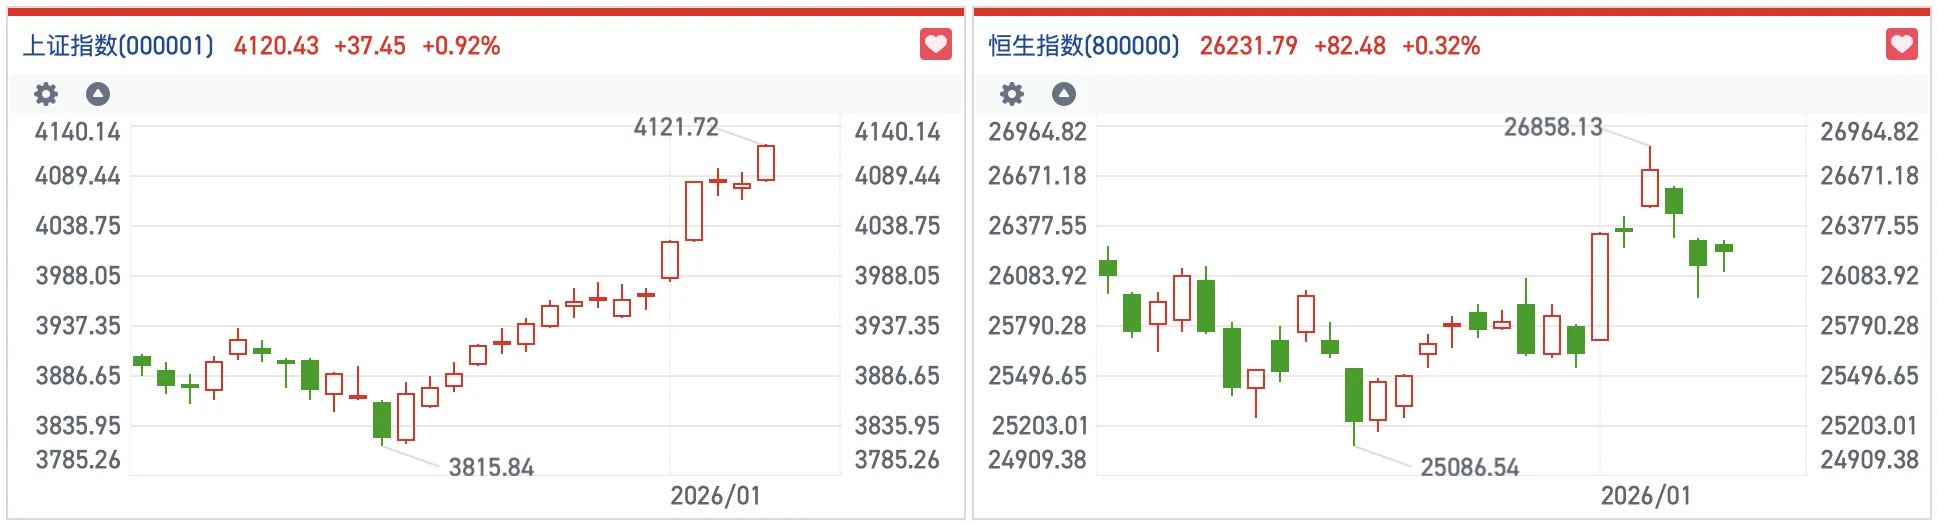Click the 3815.84 low price label
This screenshot has height=526, width=1938.
[491, 467]
